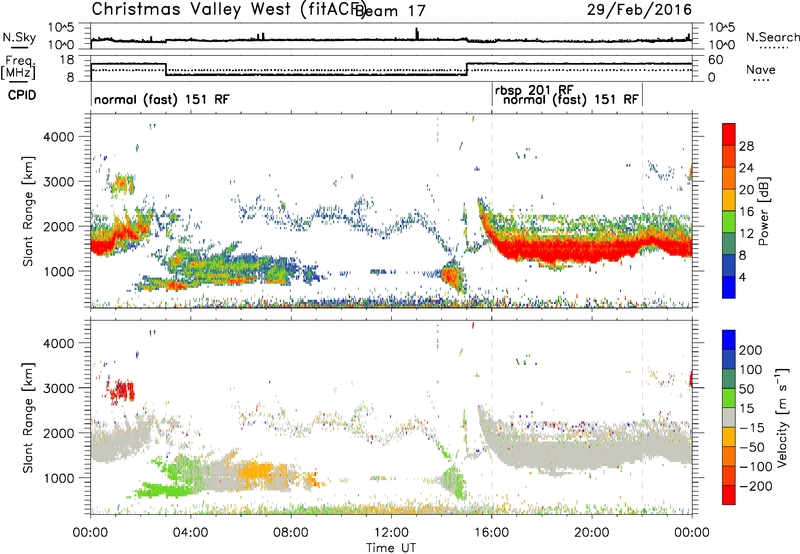800x554 pixels.
Task: Click the Slant Range label of the velocity panel
Action: pyautogui.click(x=28, y=417)
